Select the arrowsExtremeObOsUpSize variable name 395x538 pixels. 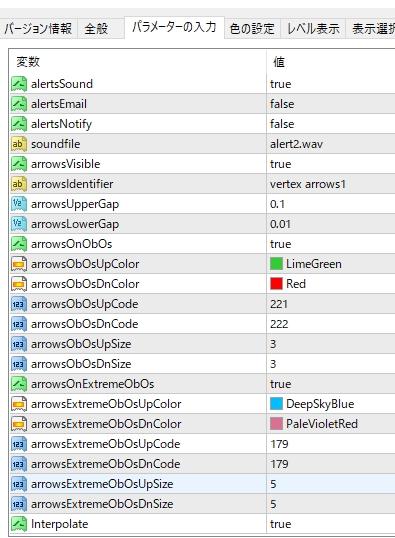coord(102,484)
